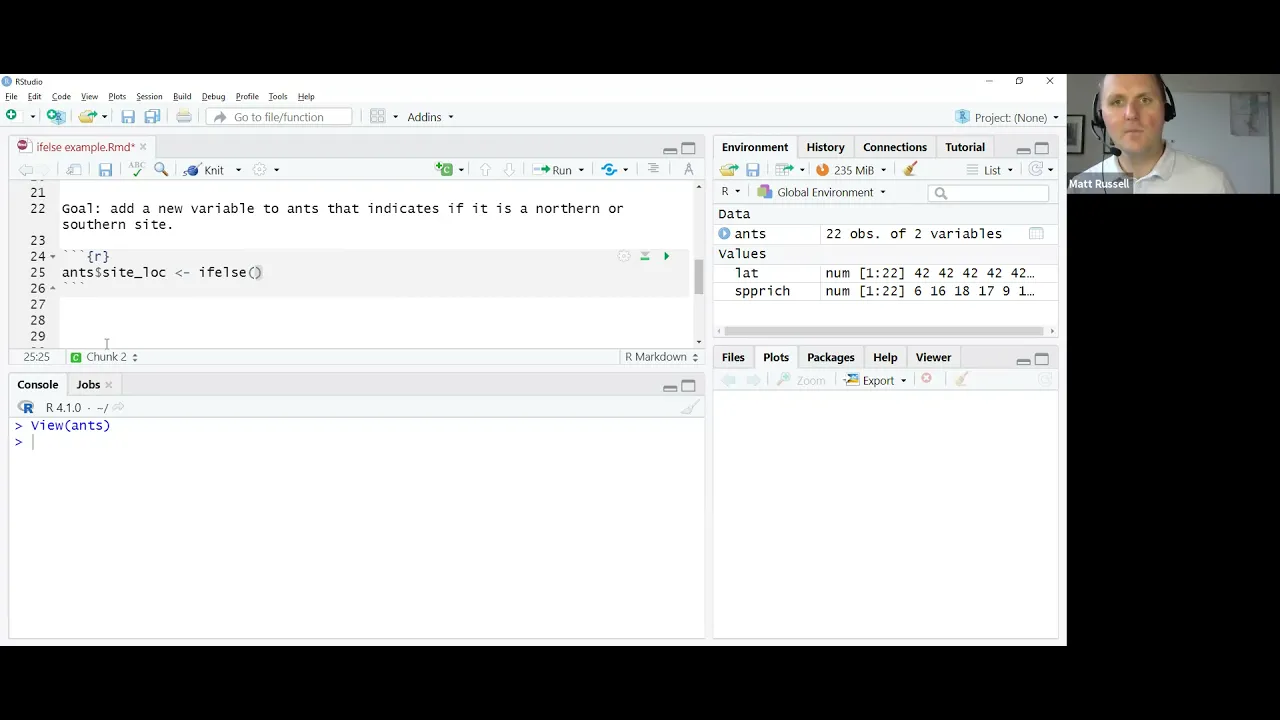The width and height of the screenshot is (1280, 720).
Task: Switch to the Connections tab
Action: [x=894, y=147]
